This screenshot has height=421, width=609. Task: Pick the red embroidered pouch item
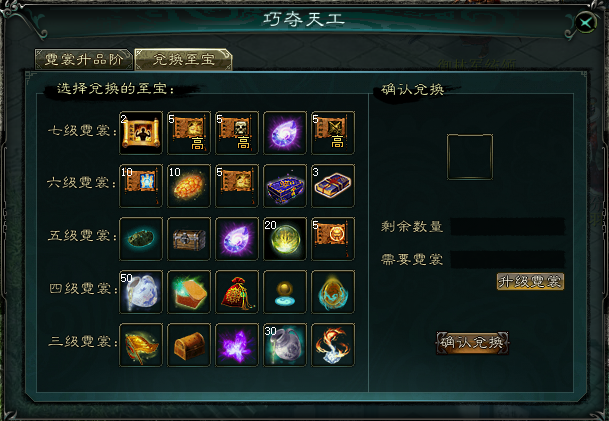tap(237, 292)
